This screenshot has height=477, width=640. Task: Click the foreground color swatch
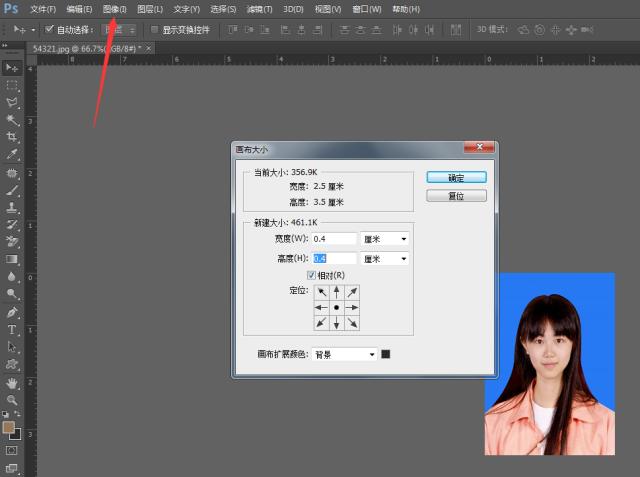9,427
